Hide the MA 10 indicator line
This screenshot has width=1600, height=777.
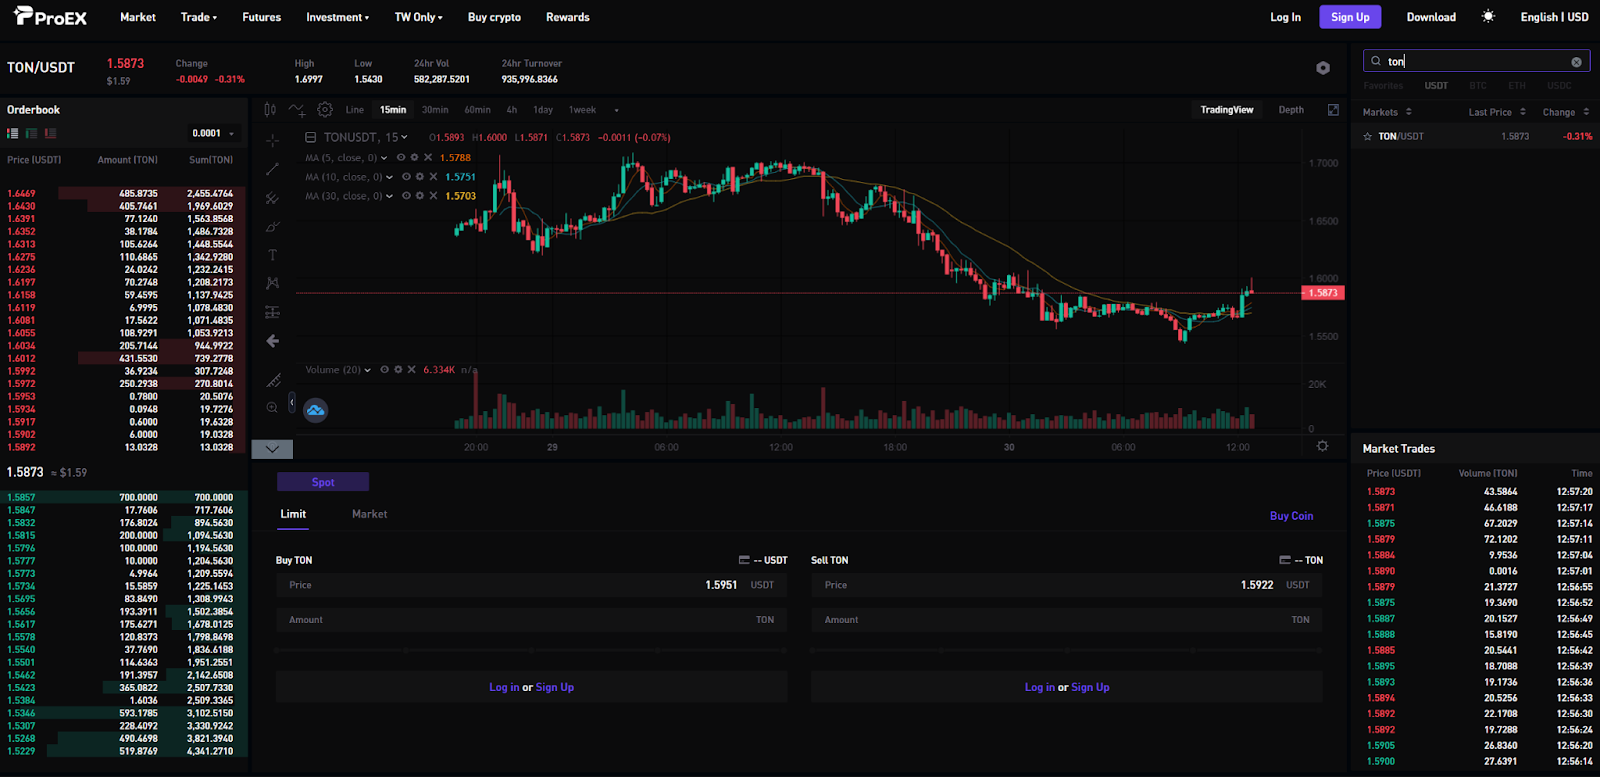coord(406,177)
